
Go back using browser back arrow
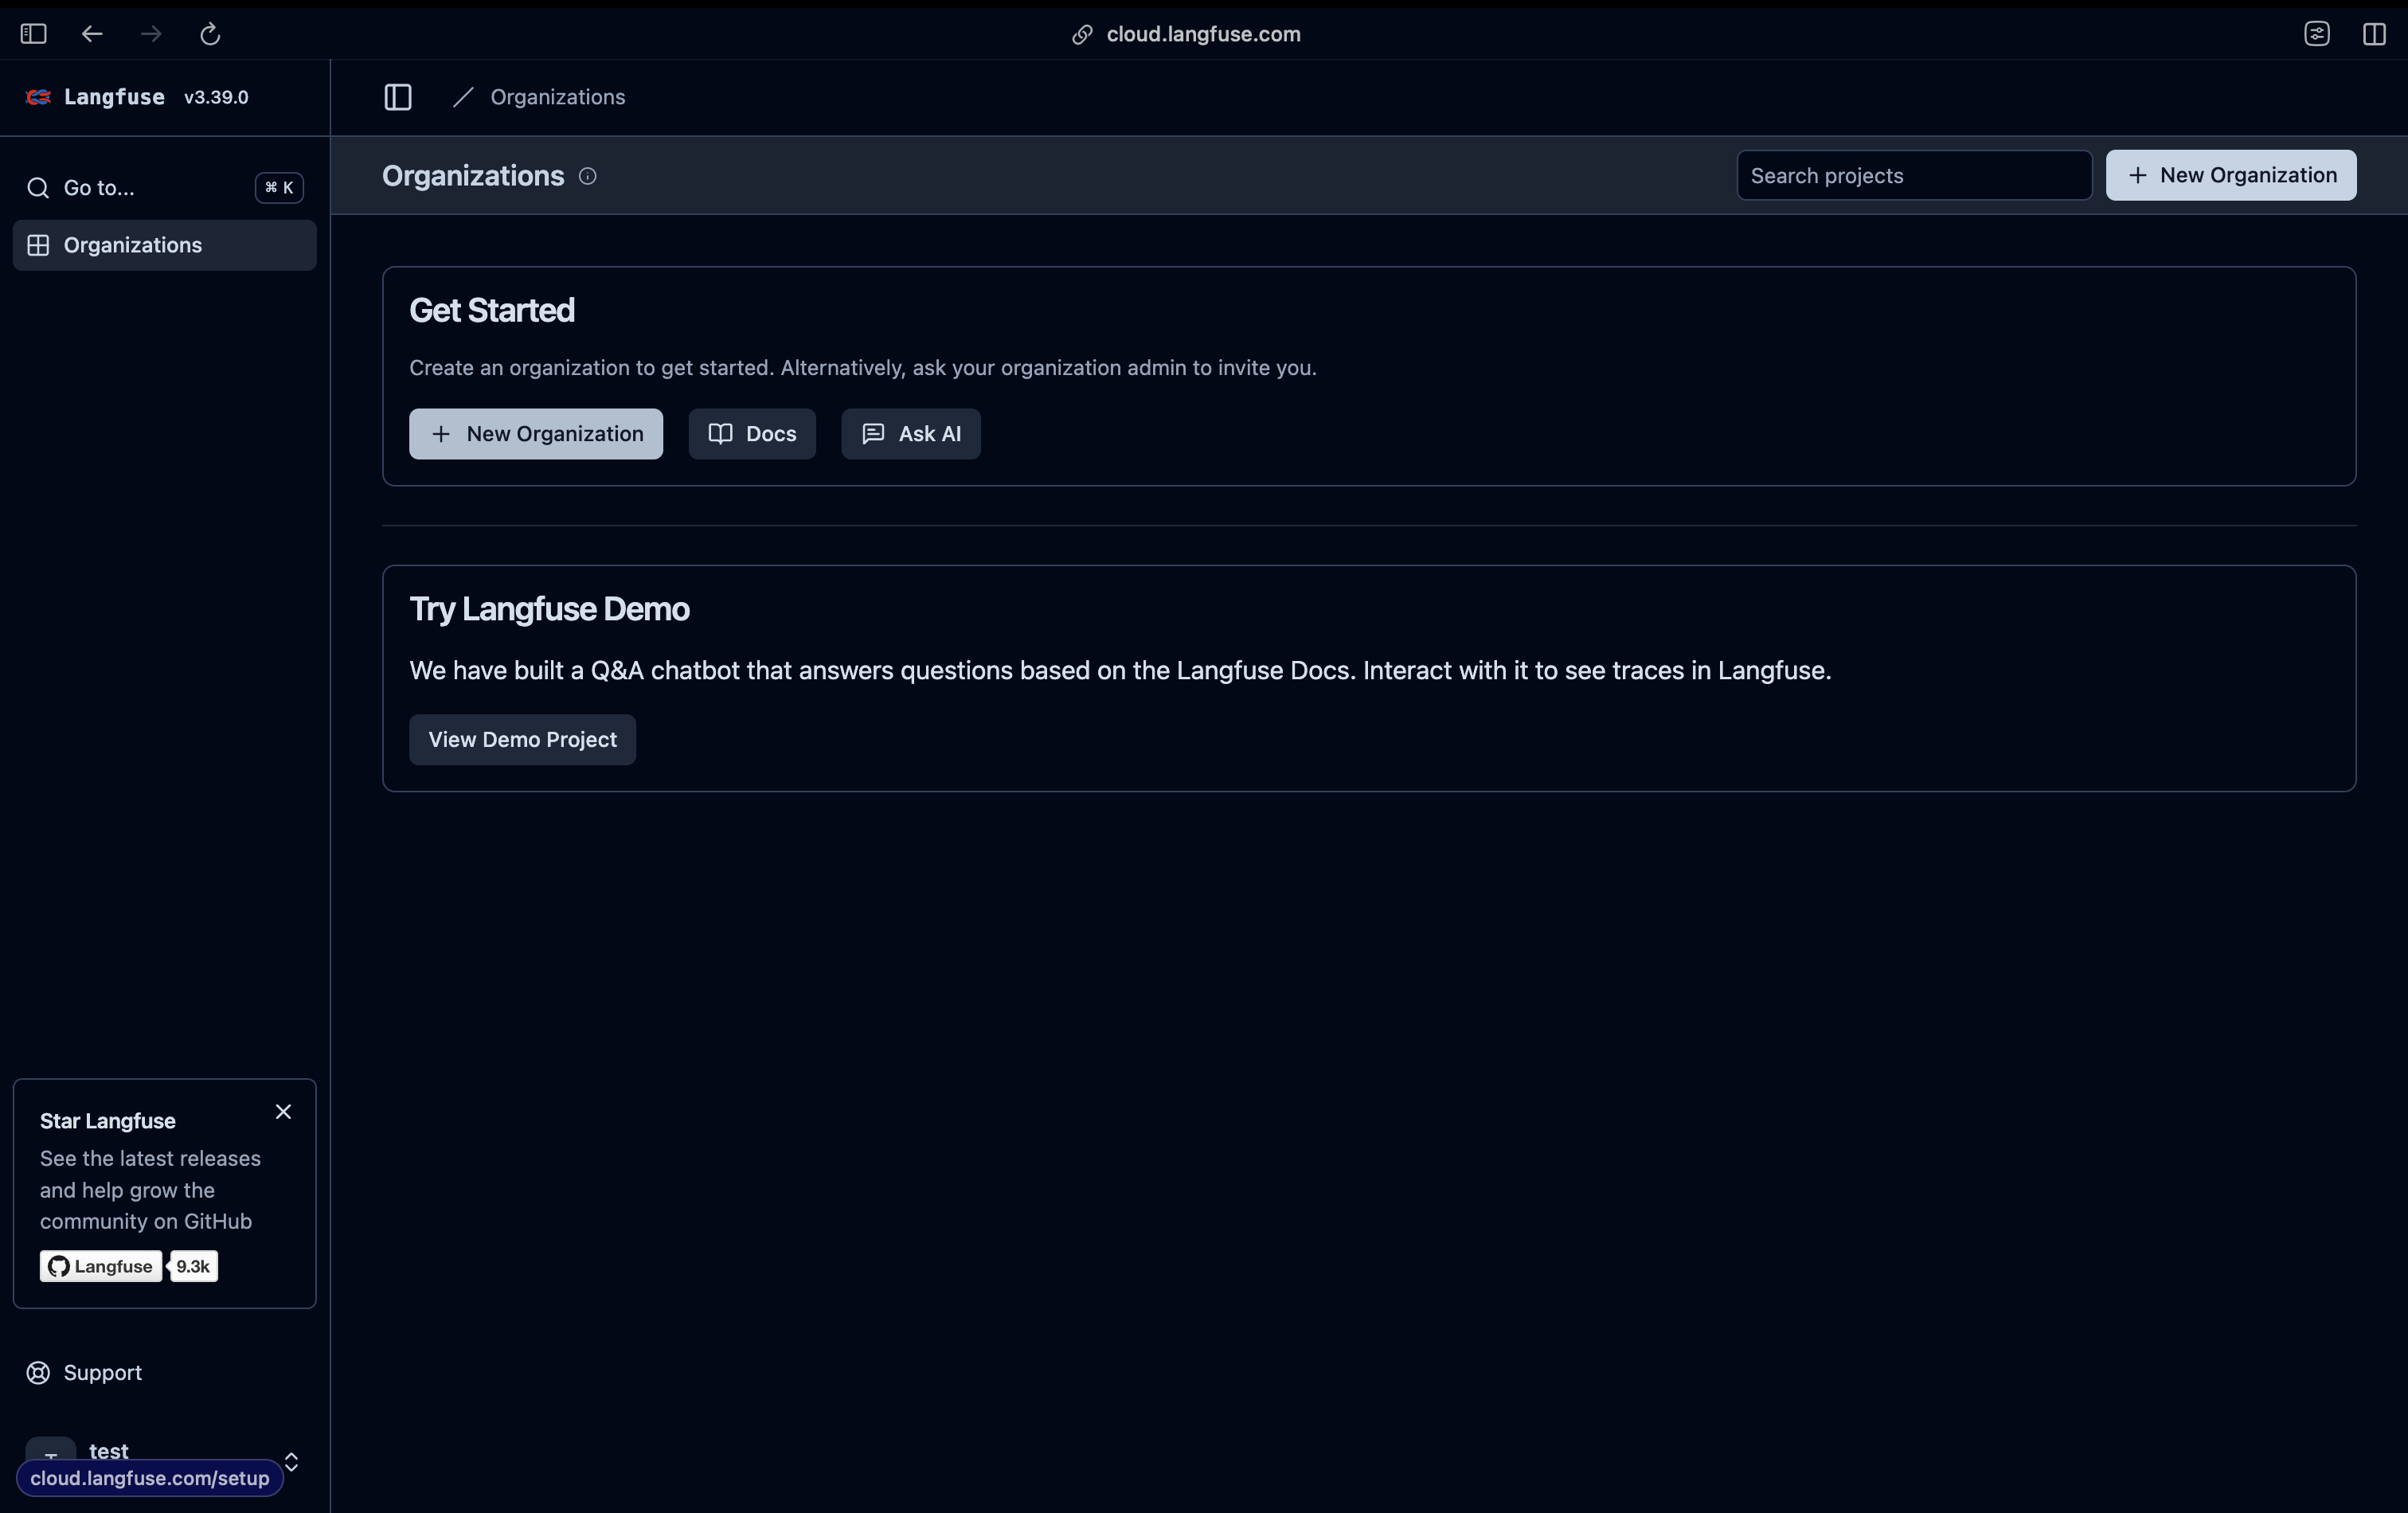(x=92, y=34)
